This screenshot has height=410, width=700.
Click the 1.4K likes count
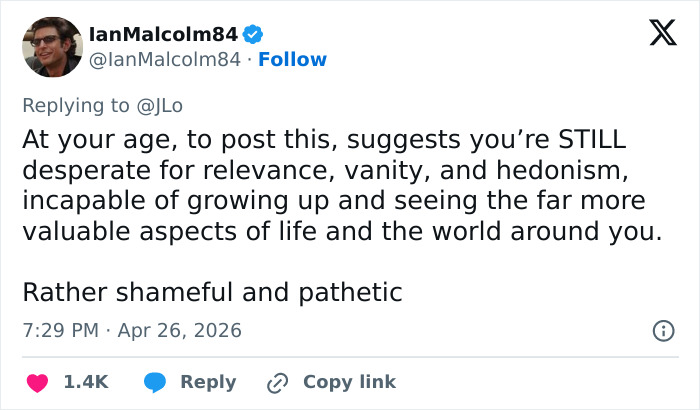[86, 382]
